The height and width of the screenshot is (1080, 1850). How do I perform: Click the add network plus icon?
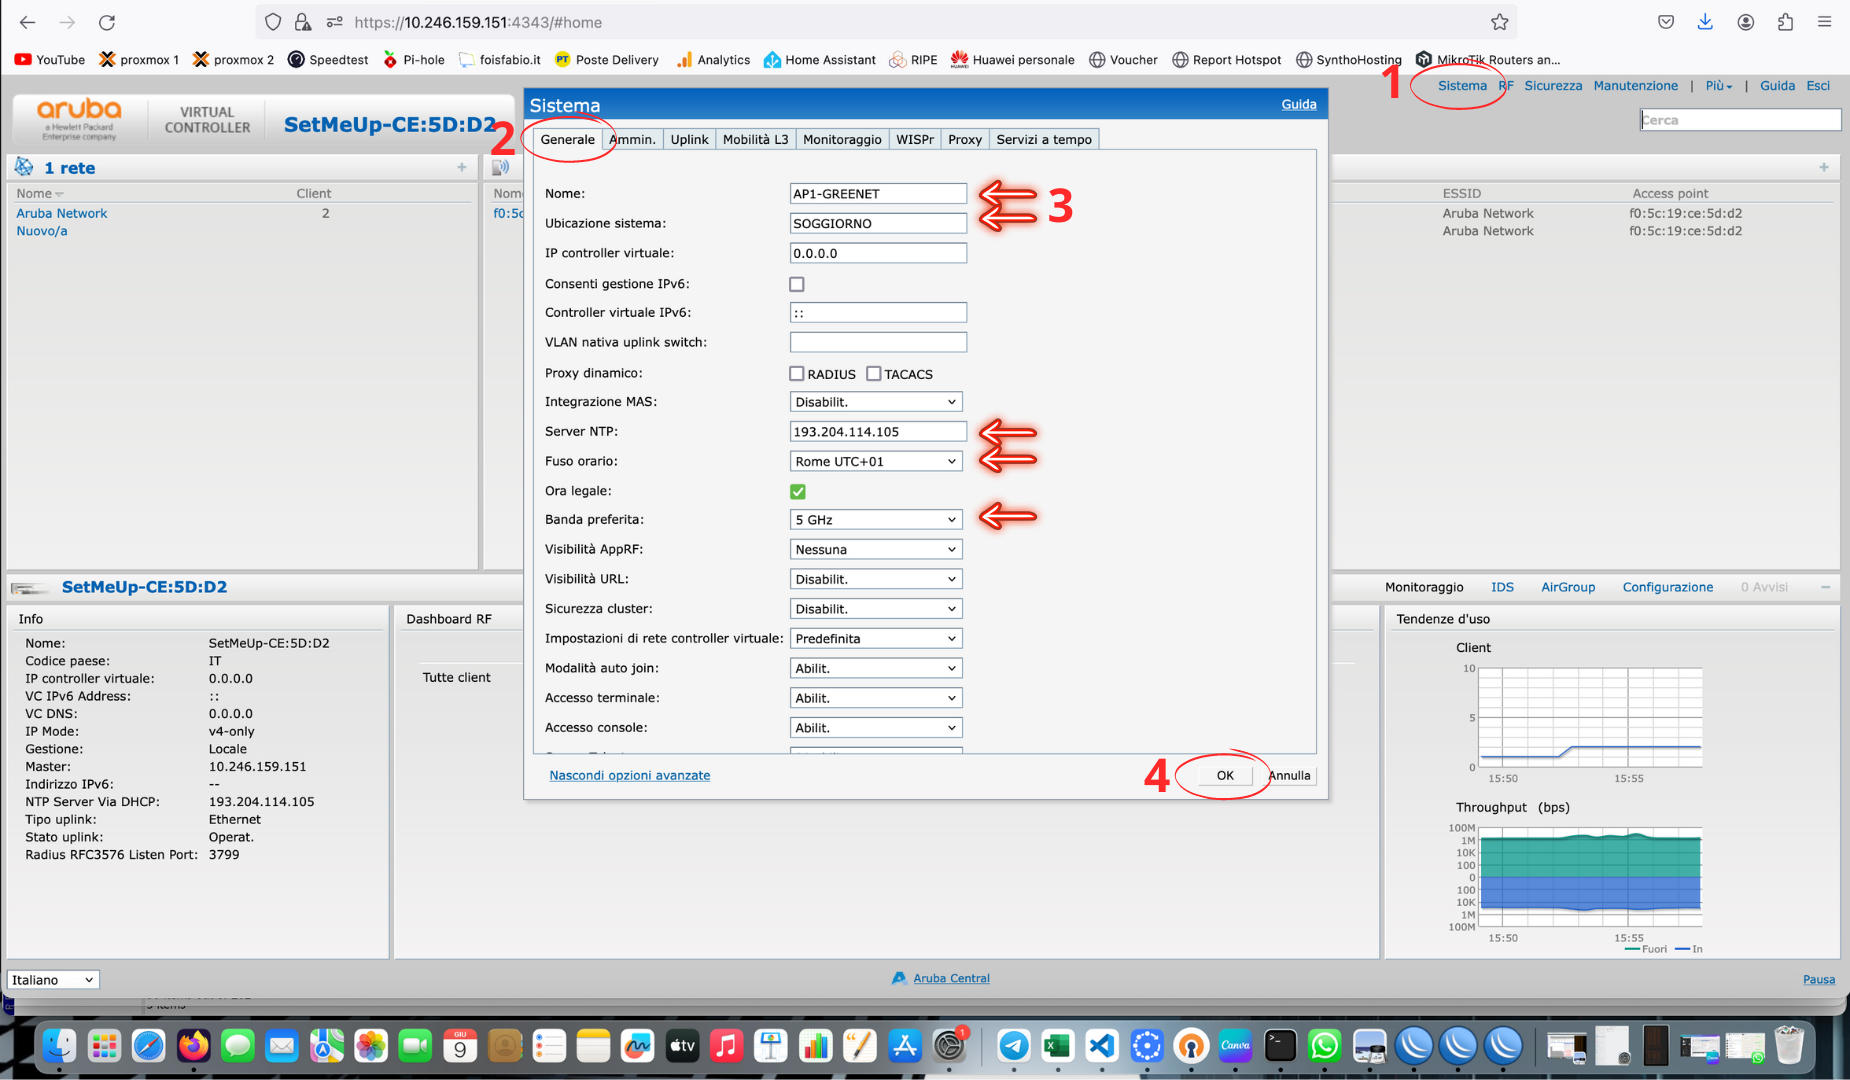pos(462,167)
